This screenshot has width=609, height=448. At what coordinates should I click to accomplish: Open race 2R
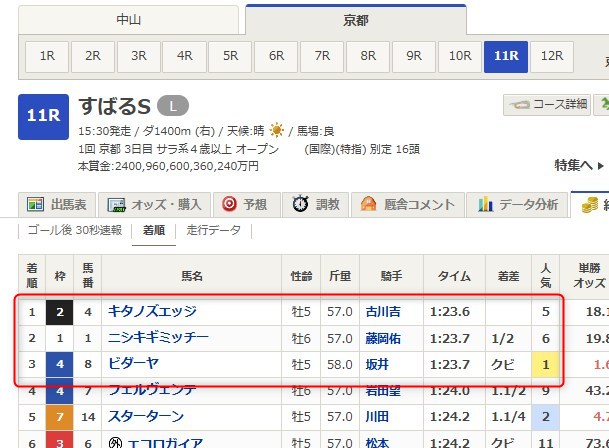point(93,57)
